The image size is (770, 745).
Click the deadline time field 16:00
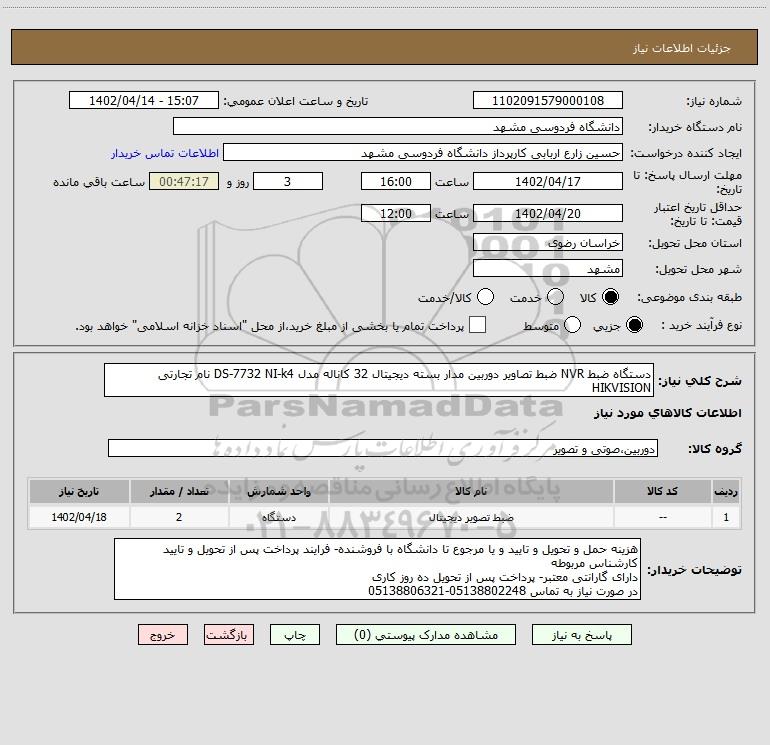(x=396, y=182)
